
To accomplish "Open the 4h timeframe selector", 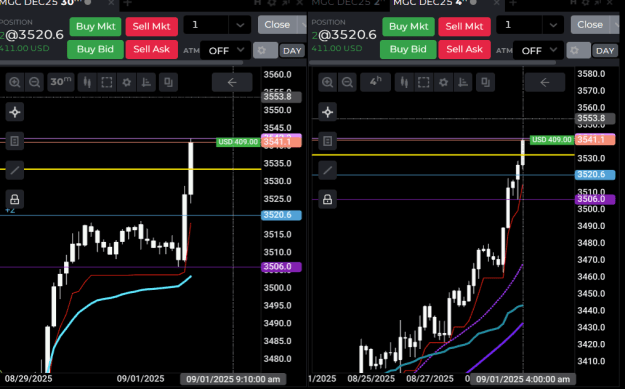I will [x=375, y=83].
